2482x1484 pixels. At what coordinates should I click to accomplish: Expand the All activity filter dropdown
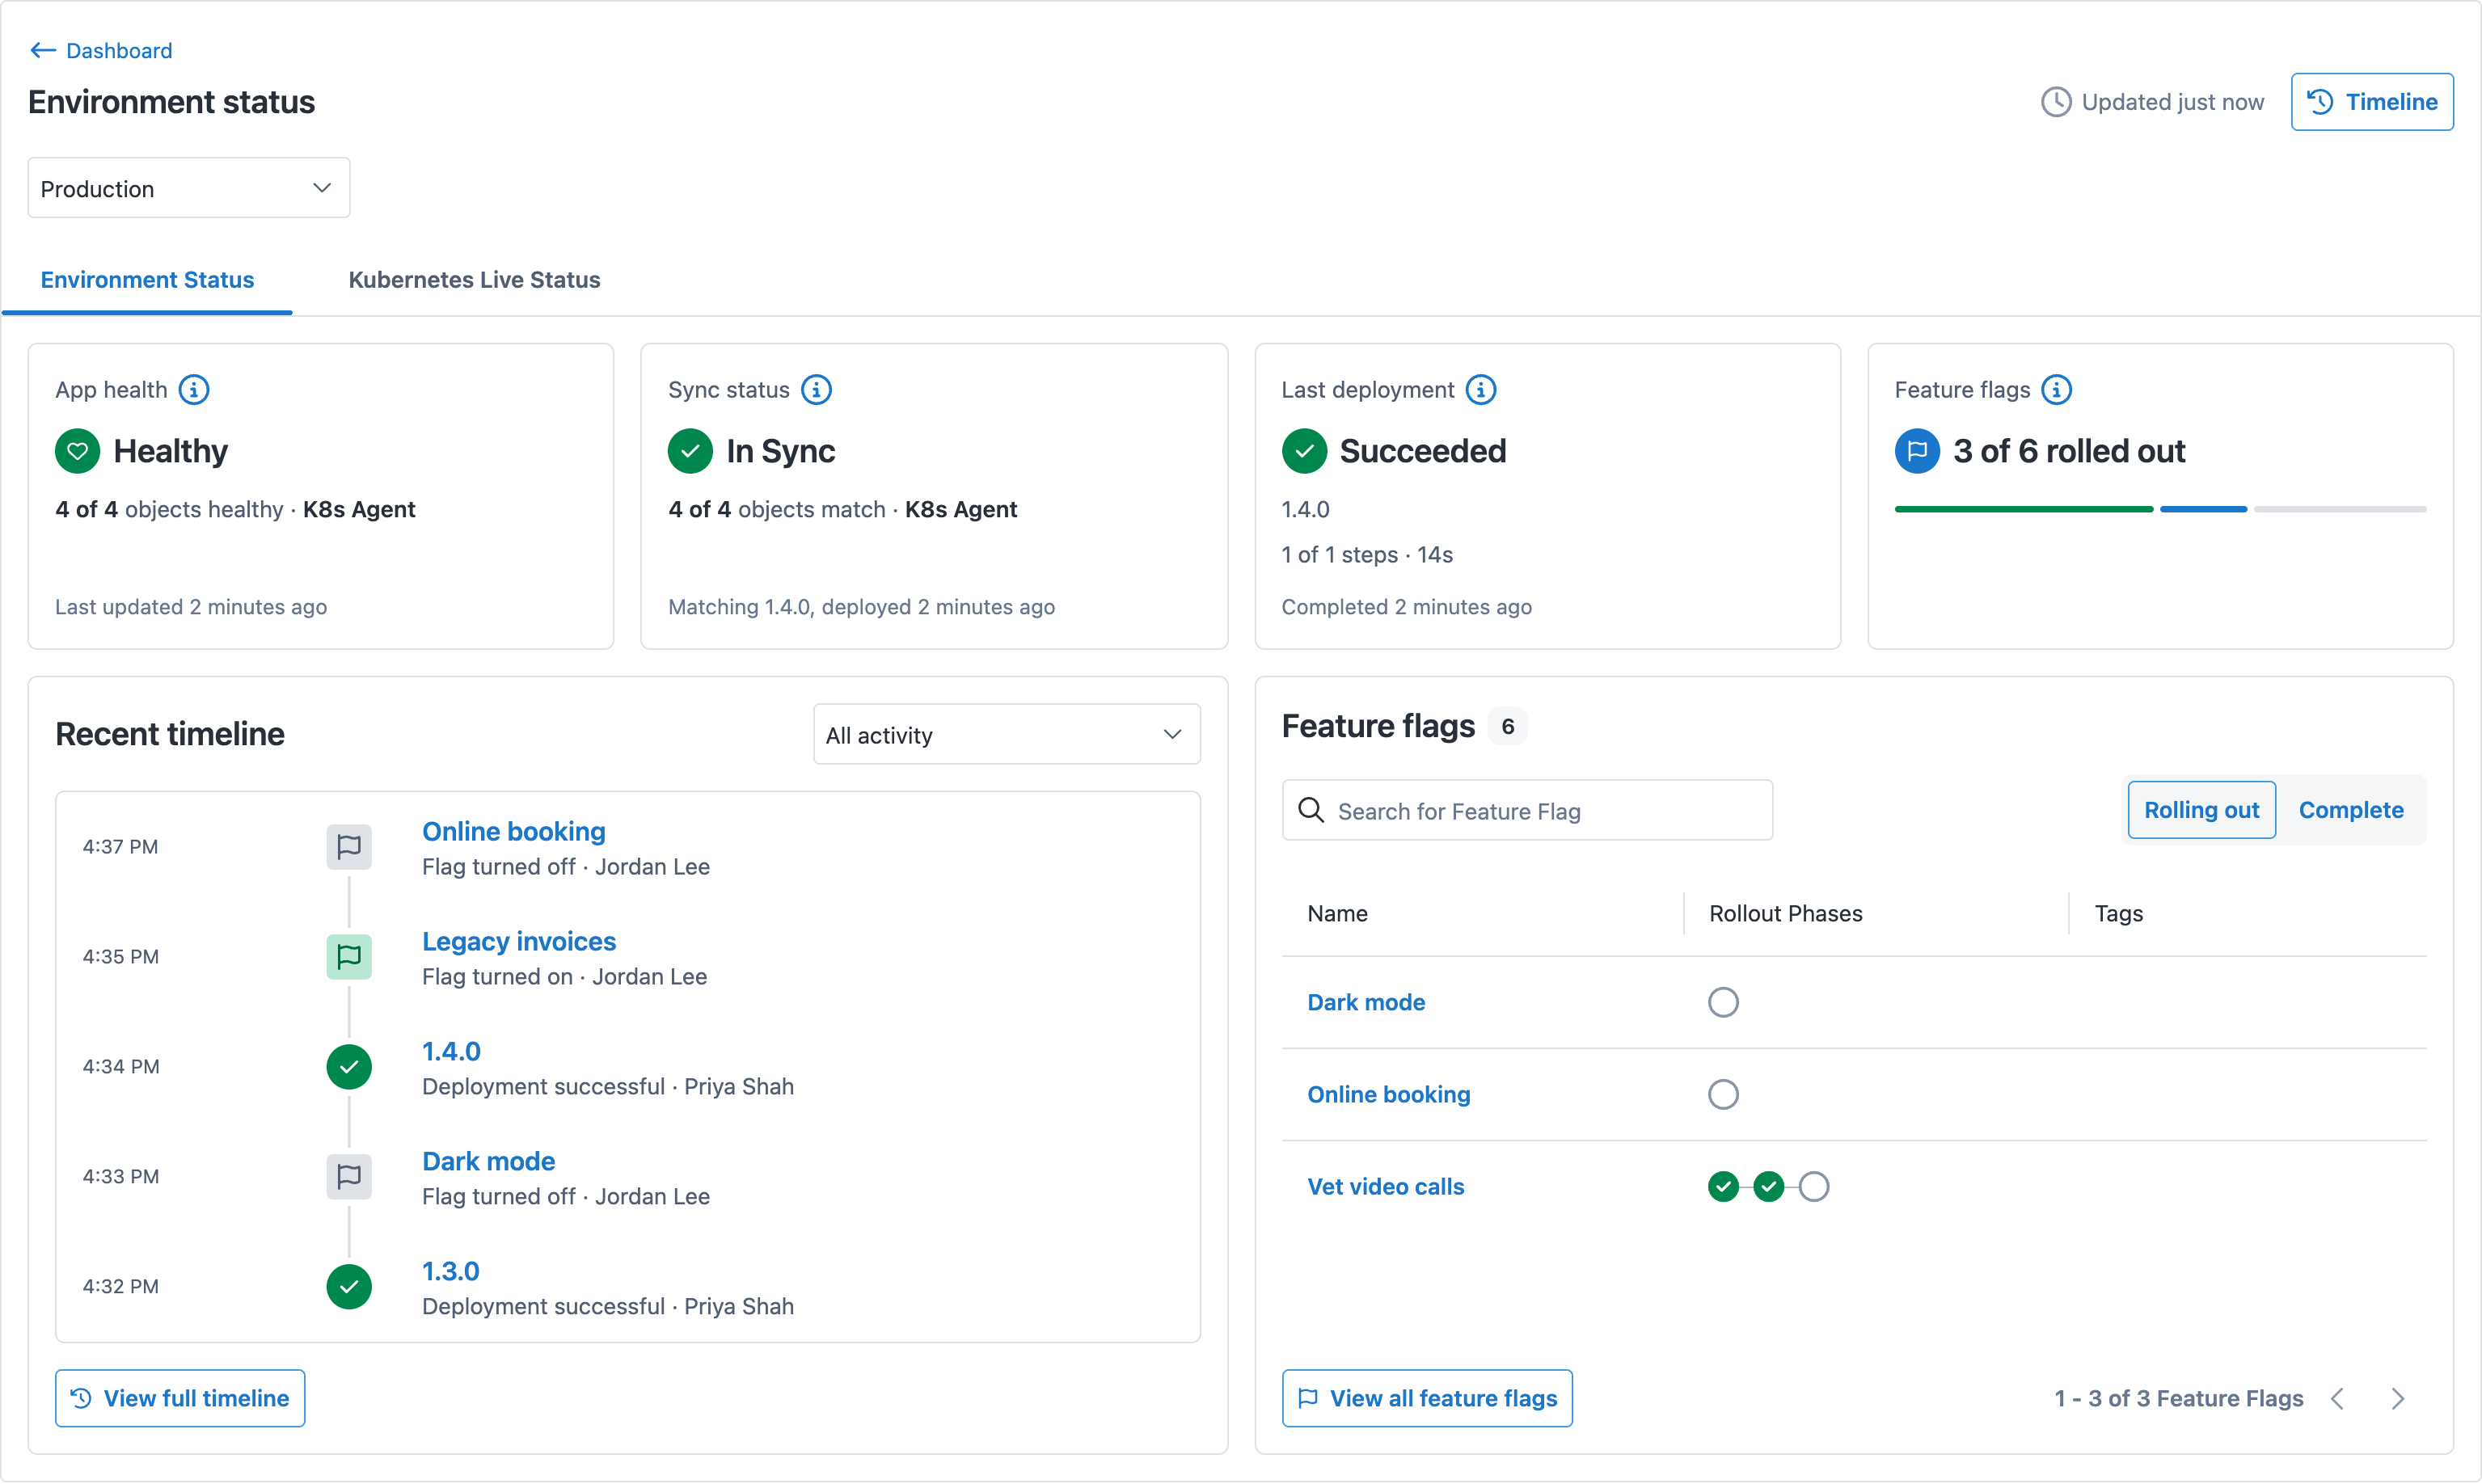[x=1006, y=735]
